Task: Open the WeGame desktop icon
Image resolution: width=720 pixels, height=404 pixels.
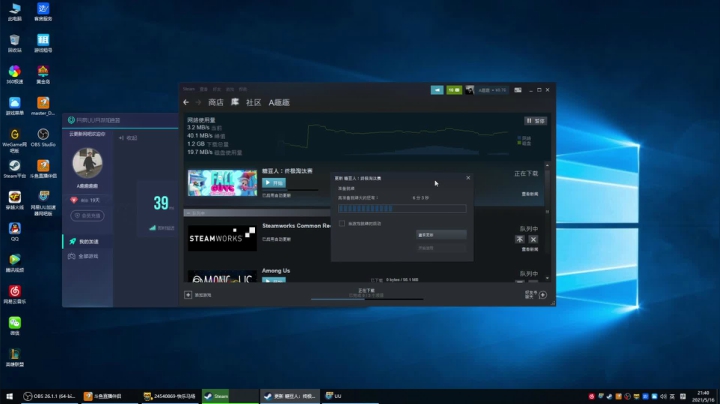Action: (15, 140)
